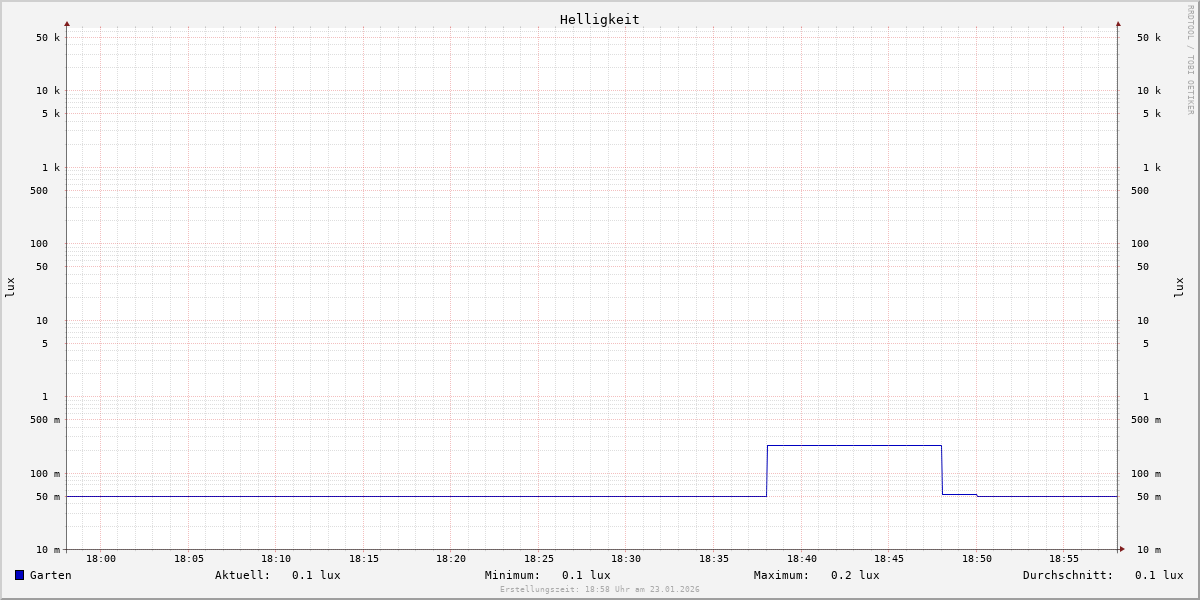This screenshot has width=1200, height=600.
Task: Click the 18:25 time axis label
Action: [539, 559]
